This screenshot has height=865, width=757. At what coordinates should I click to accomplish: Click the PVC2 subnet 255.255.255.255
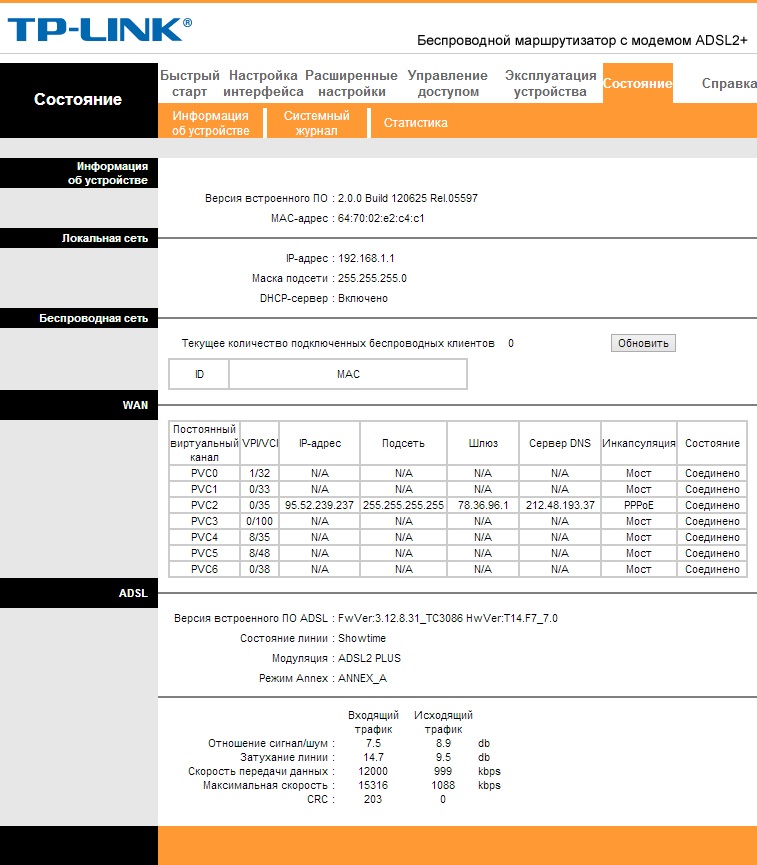403,505
